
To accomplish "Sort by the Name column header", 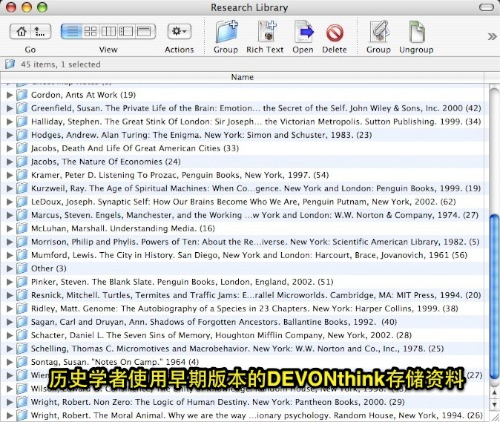I will (242, 77).
